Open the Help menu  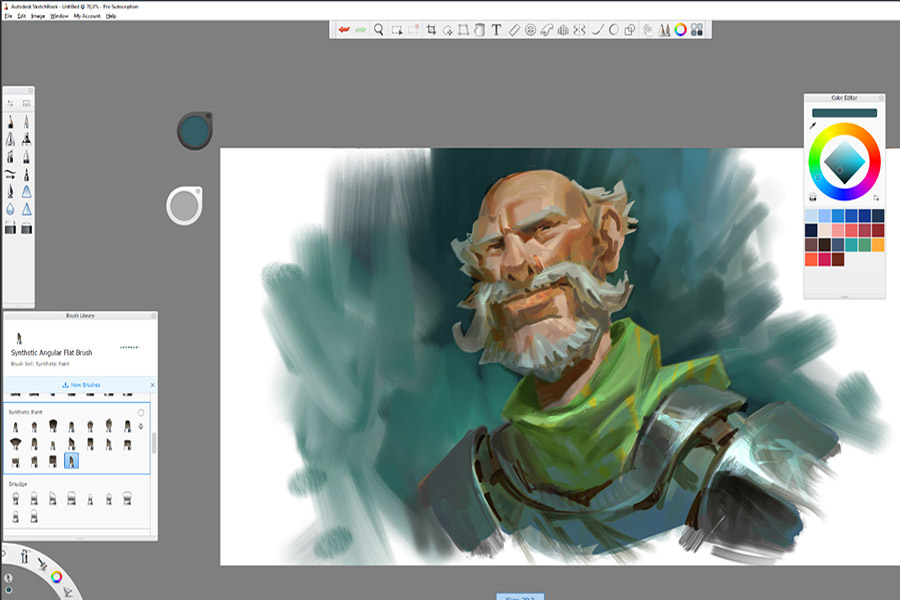click(x=111, y=16)
